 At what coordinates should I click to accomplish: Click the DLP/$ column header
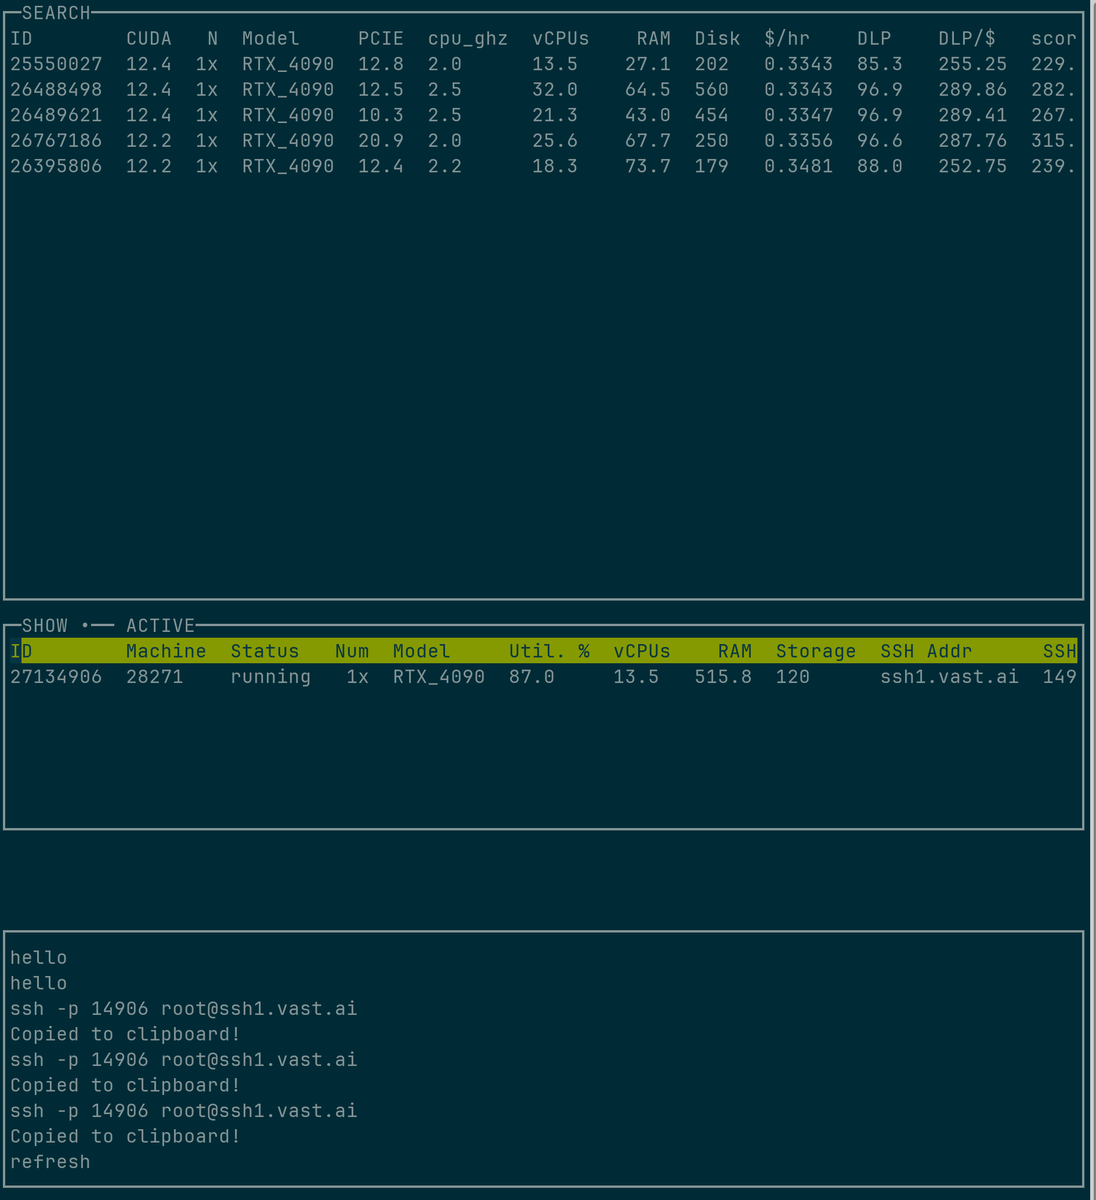(967, 39)
